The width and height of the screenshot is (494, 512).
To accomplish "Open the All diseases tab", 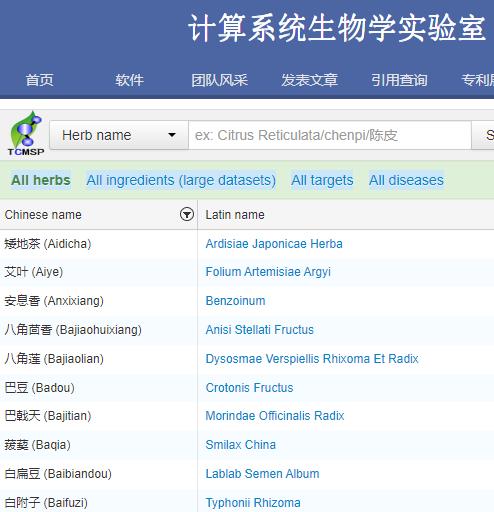I will [406, 180].
